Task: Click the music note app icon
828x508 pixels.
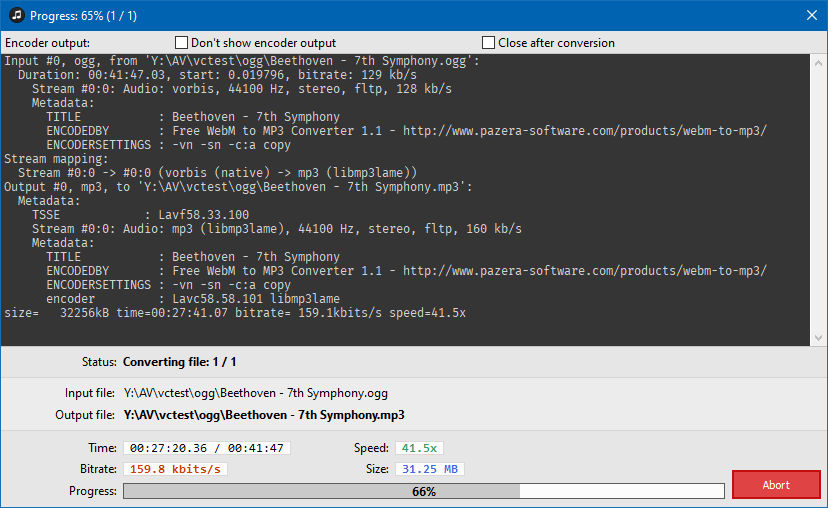Action: tap(17, 15)
